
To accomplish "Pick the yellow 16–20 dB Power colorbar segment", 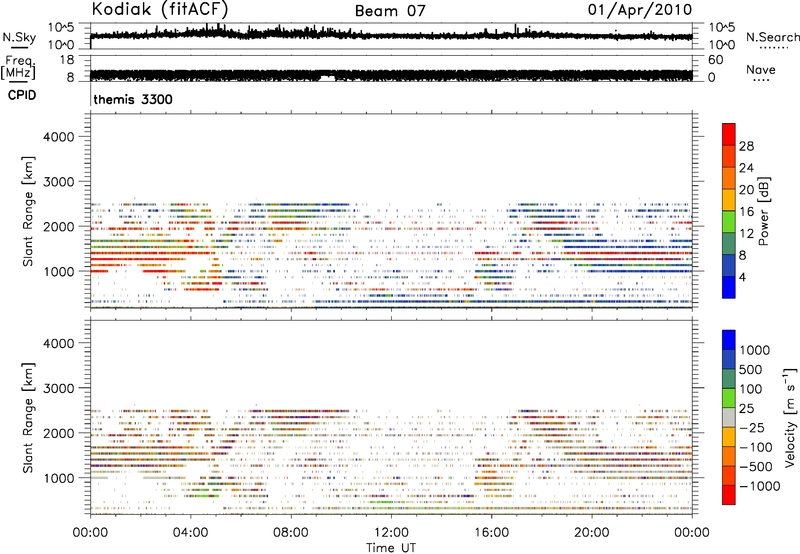I will 729,200.
